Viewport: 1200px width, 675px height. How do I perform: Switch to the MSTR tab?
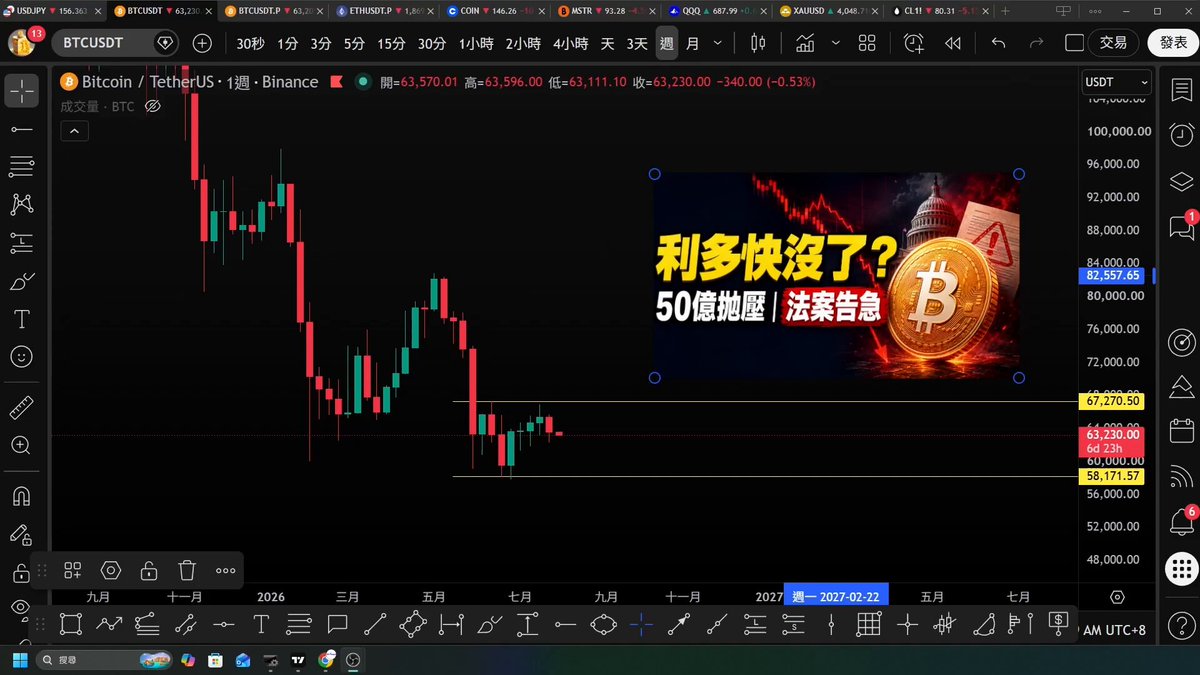pyautogui.click(x=607, y=10)
